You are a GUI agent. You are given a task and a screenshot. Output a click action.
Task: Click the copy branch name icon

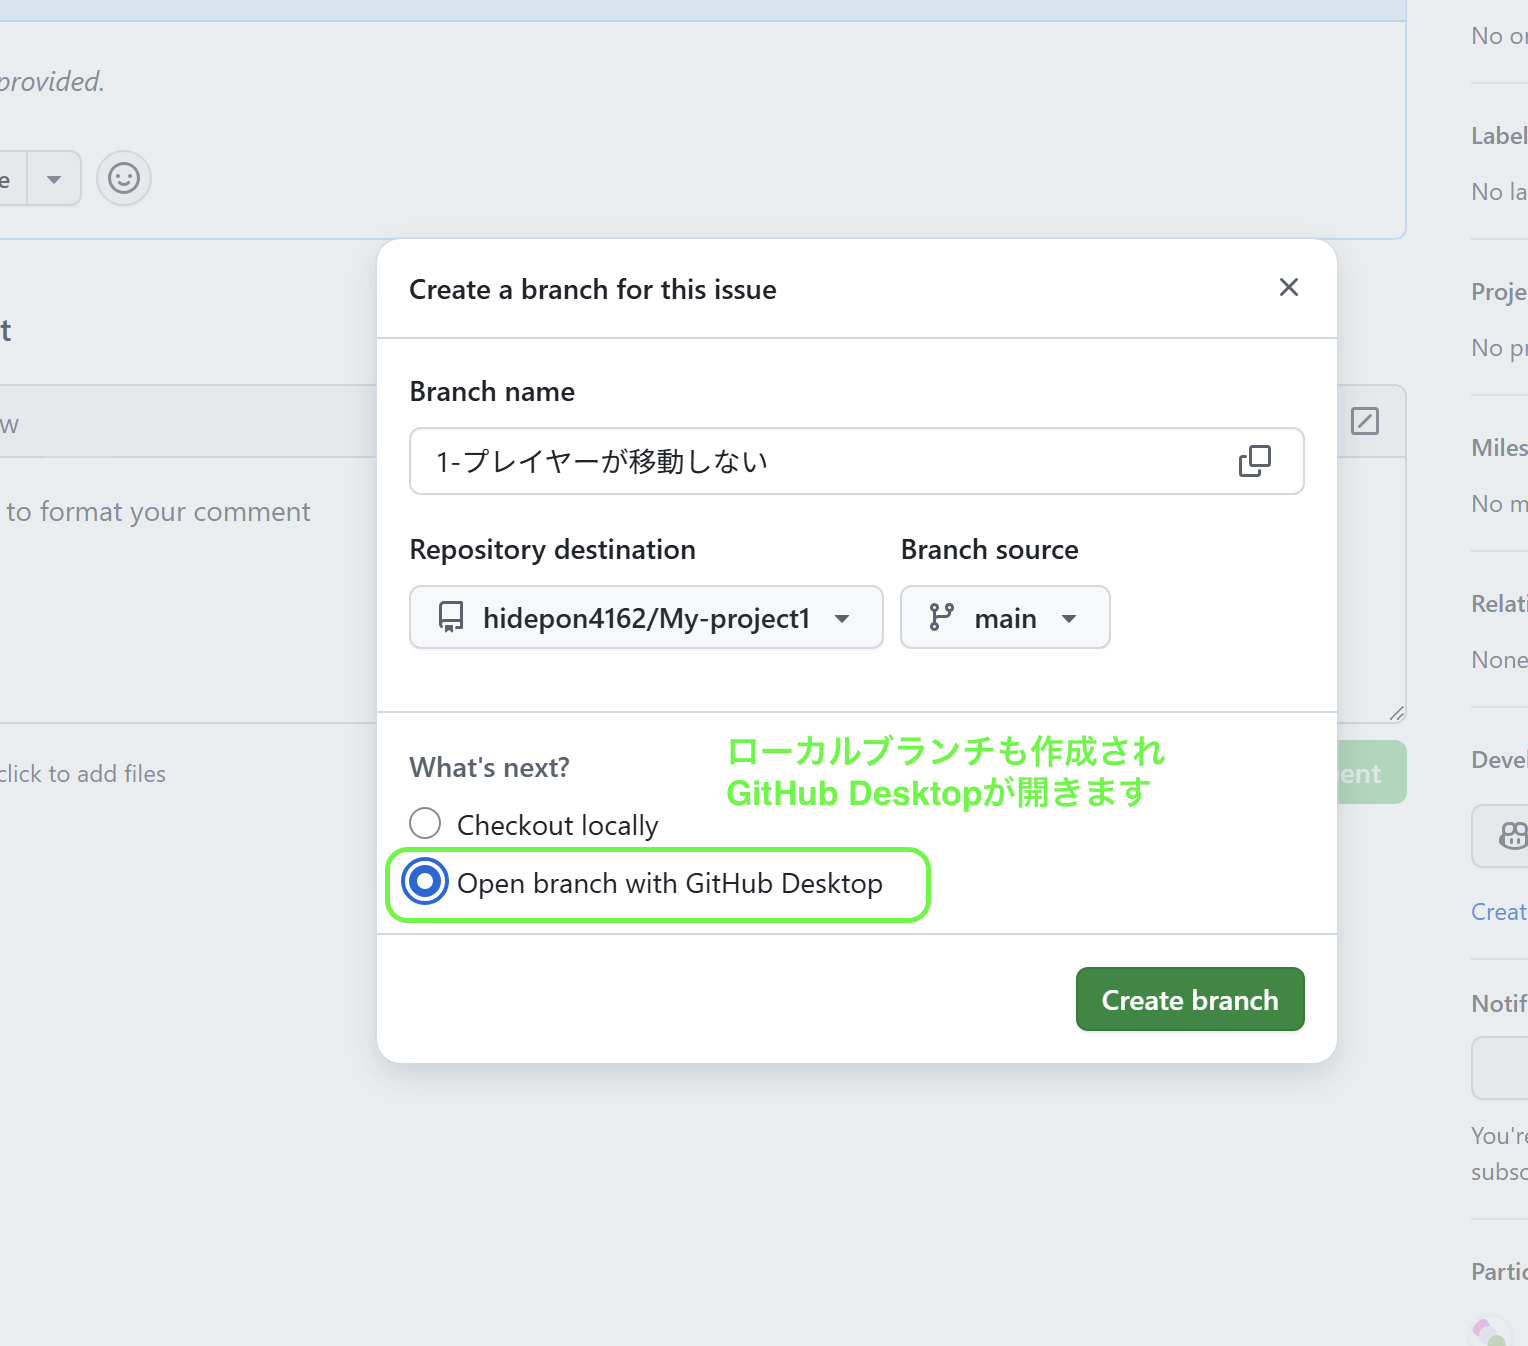1254,461
